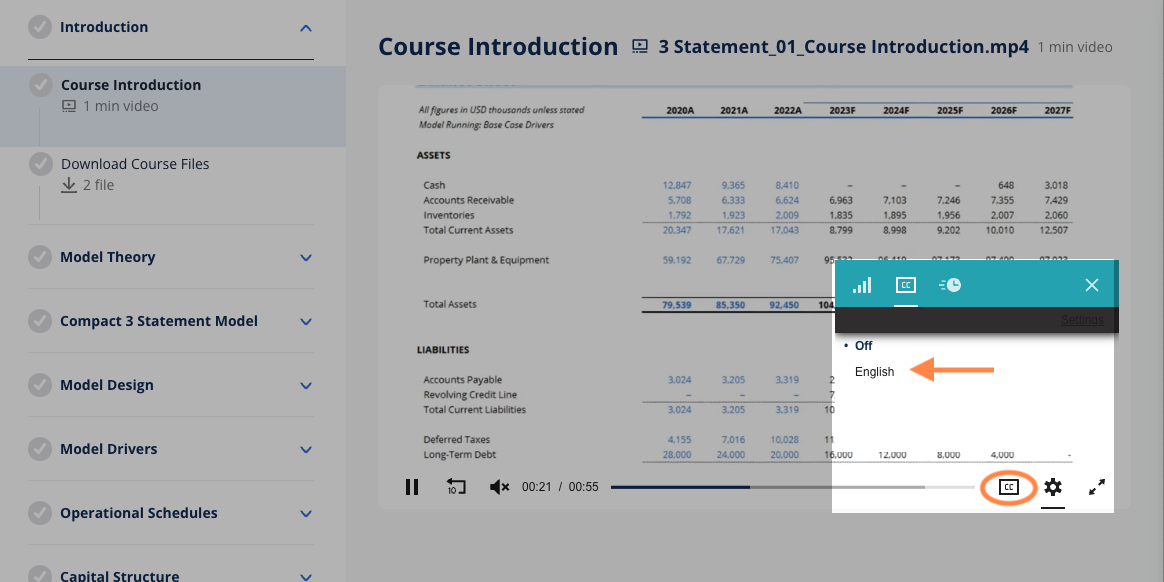
Task: Click the 00:21 elapsed time readout
Action: point(537,487)
